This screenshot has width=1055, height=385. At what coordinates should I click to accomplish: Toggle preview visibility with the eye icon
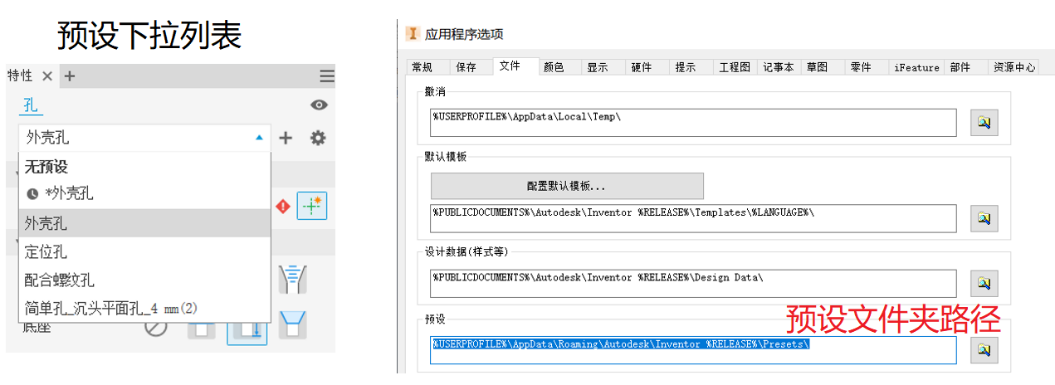pyautogui.click(x=319, y=104)
